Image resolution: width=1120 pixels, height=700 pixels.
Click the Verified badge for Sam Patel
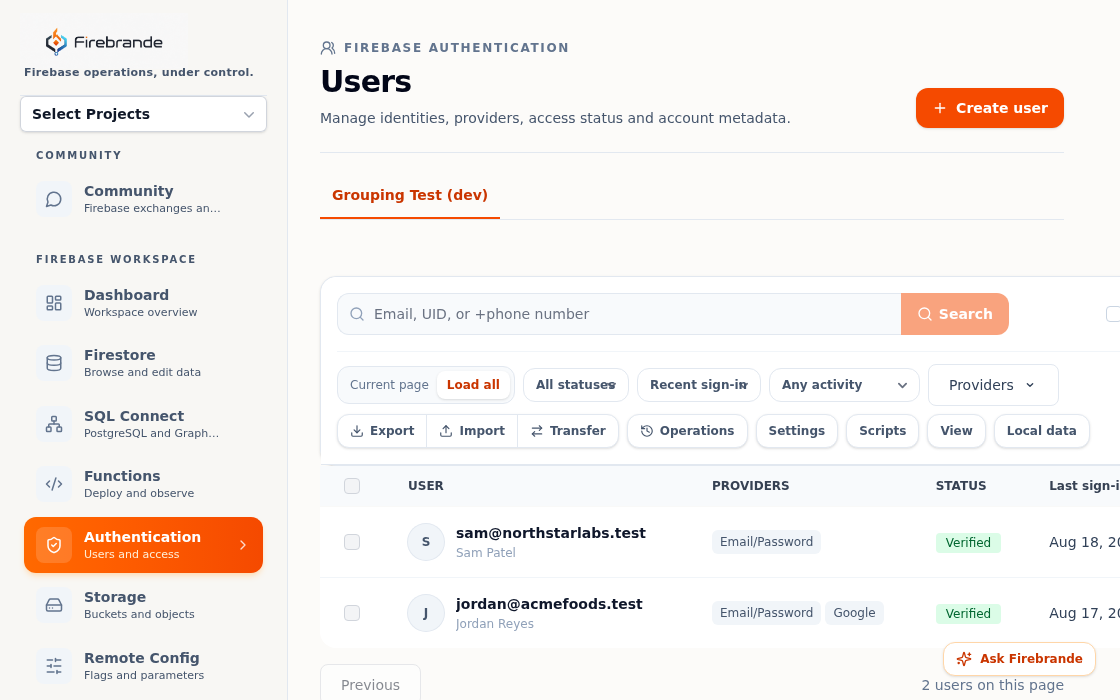[x=968, y=543]
